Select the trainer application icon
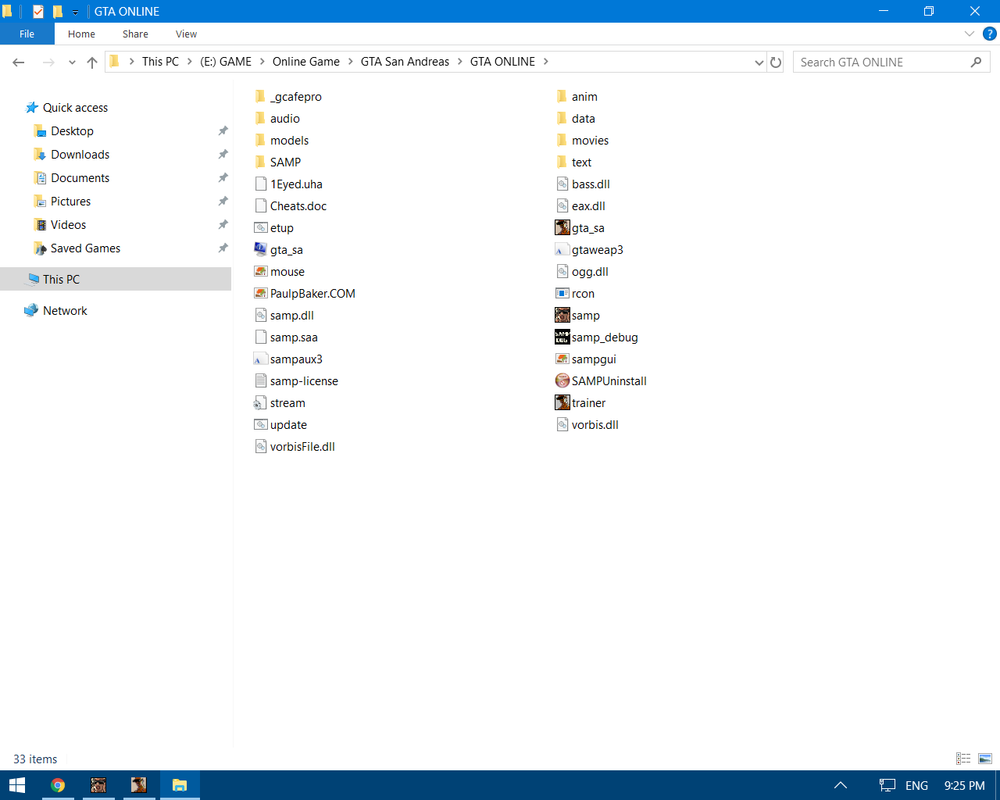Viewport: 1000px width, 800px height. (x=562, y=403)
